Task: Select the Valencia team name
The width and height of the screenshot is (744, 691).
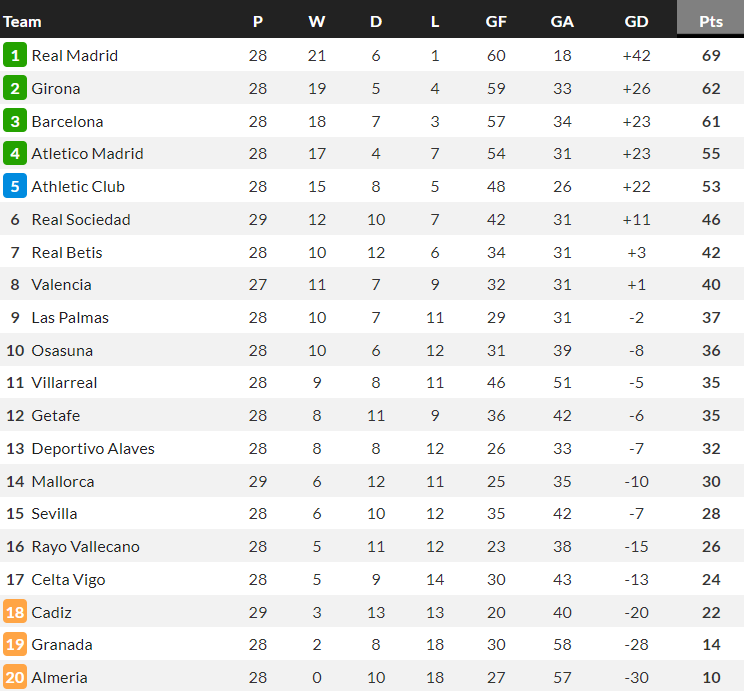Action: (62, 285)
